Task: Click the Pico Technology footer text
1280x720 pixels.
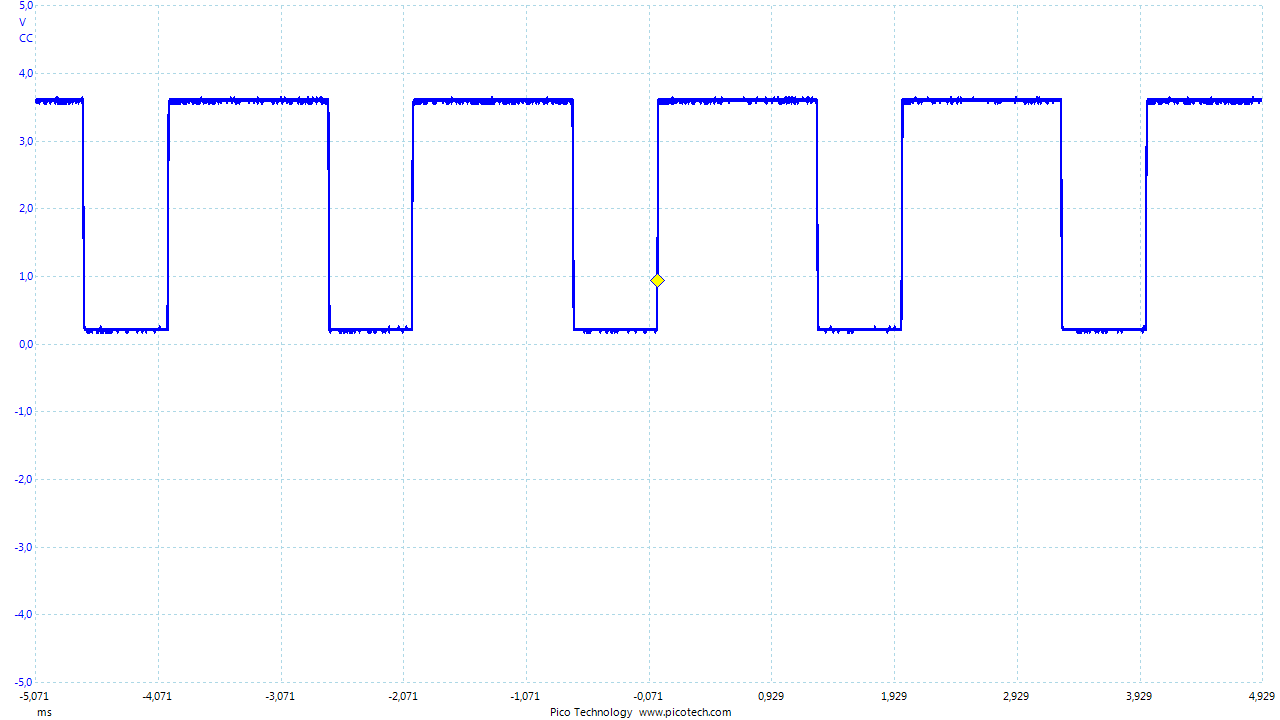Action: point(591,712)
